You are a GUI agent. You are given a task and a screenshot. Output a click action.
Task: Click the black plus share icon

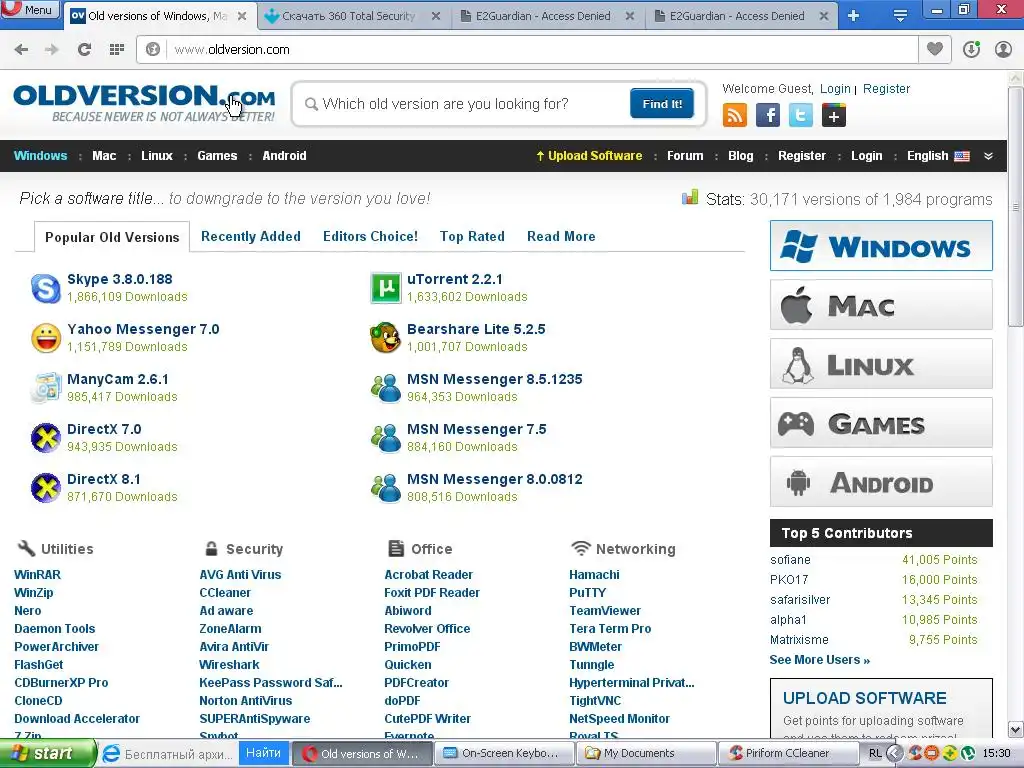834,116
